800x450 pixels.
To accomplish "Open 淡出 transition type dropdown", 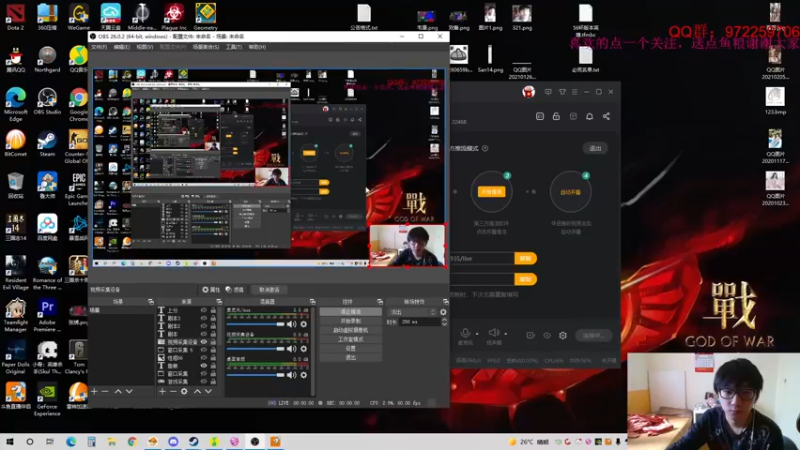I will point(413,312).
